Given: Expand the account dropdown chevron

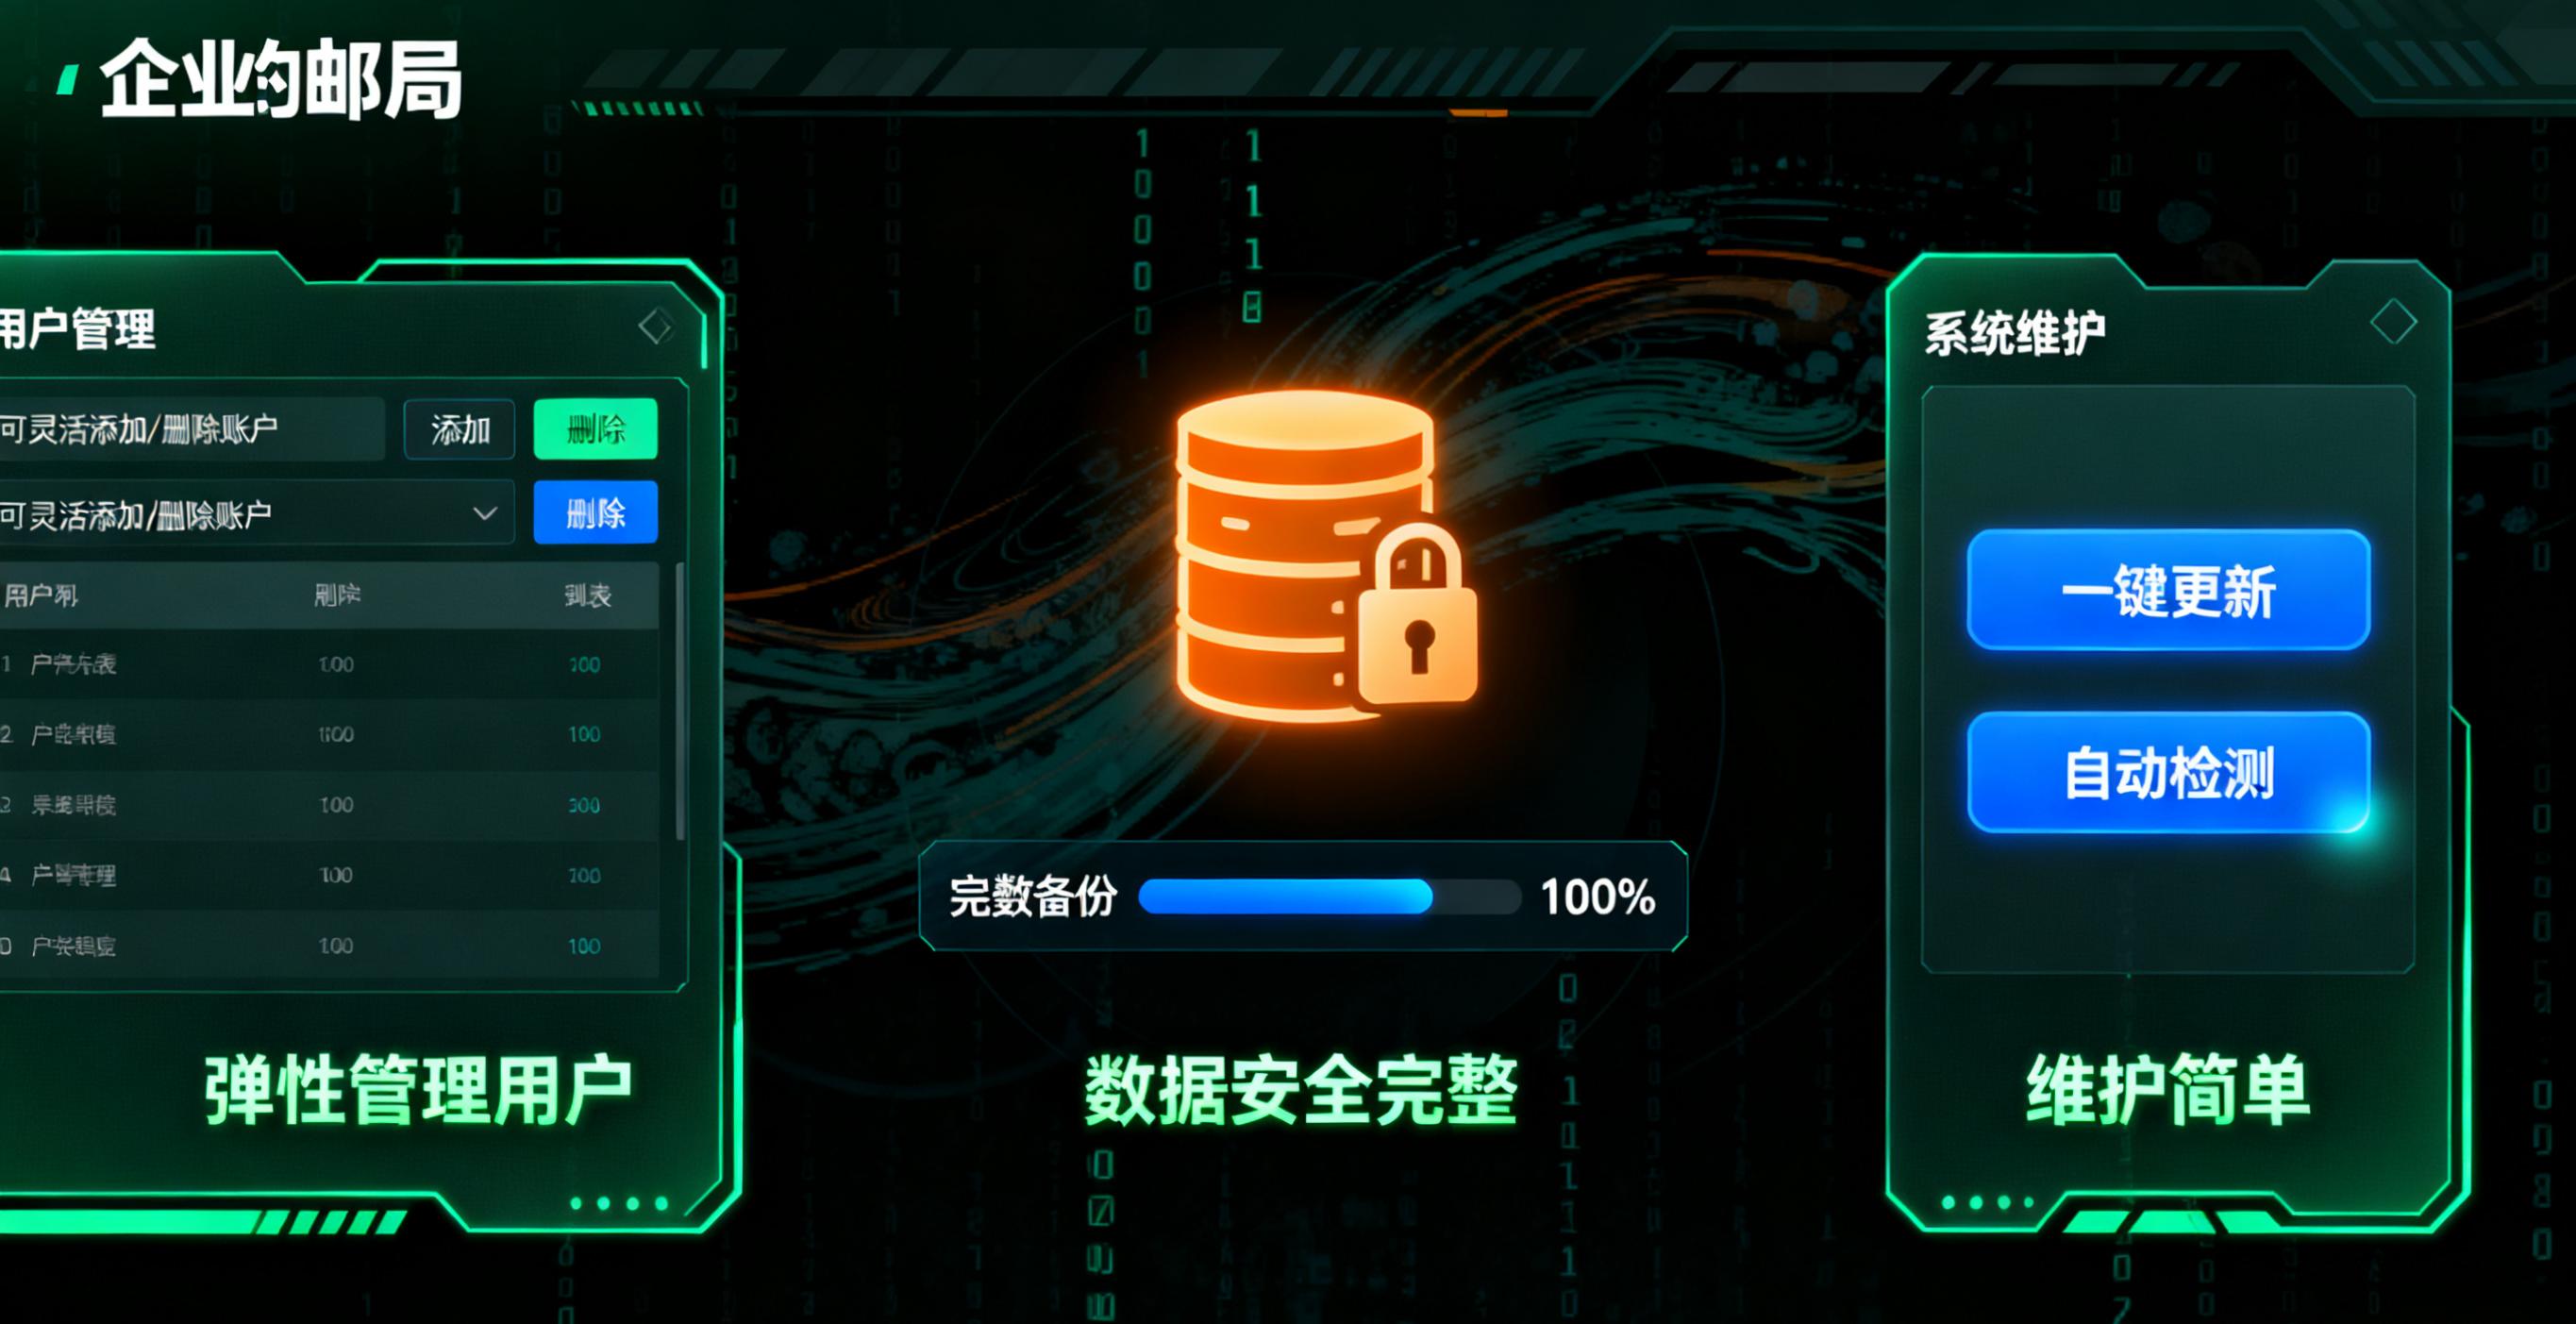Looking at the screenshot, I should coord(485,513).
